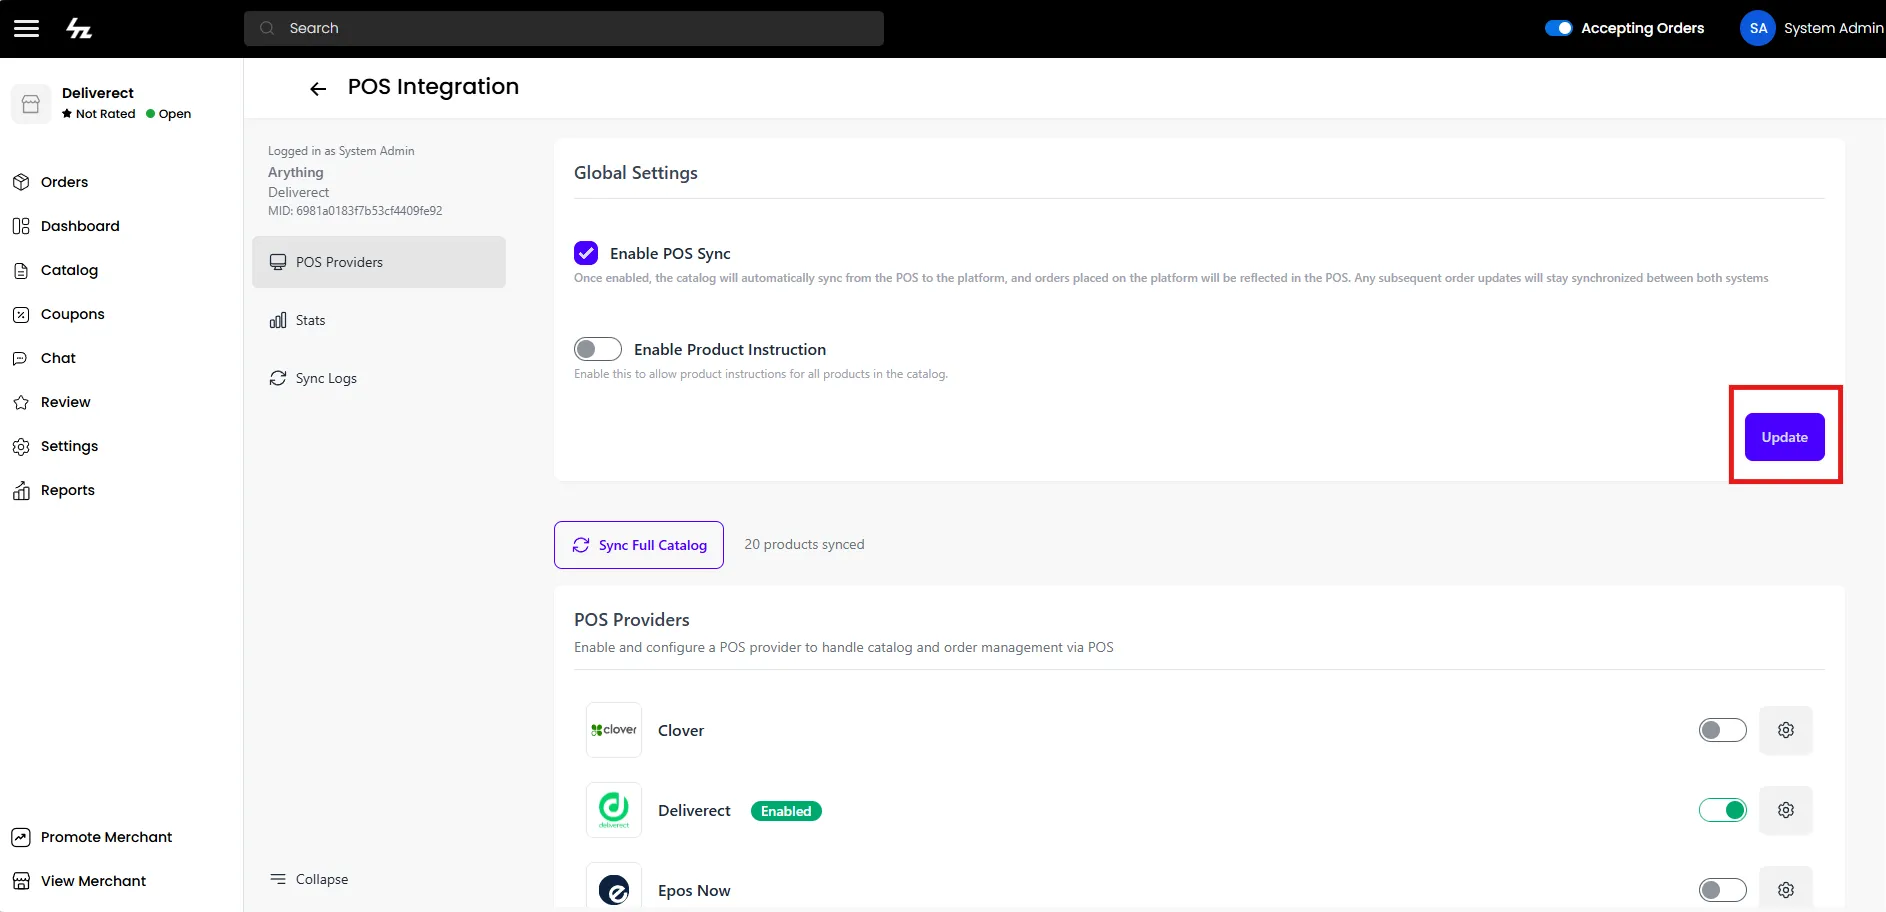Click the back arrow next to POS Integration

[x=318, y=89]
